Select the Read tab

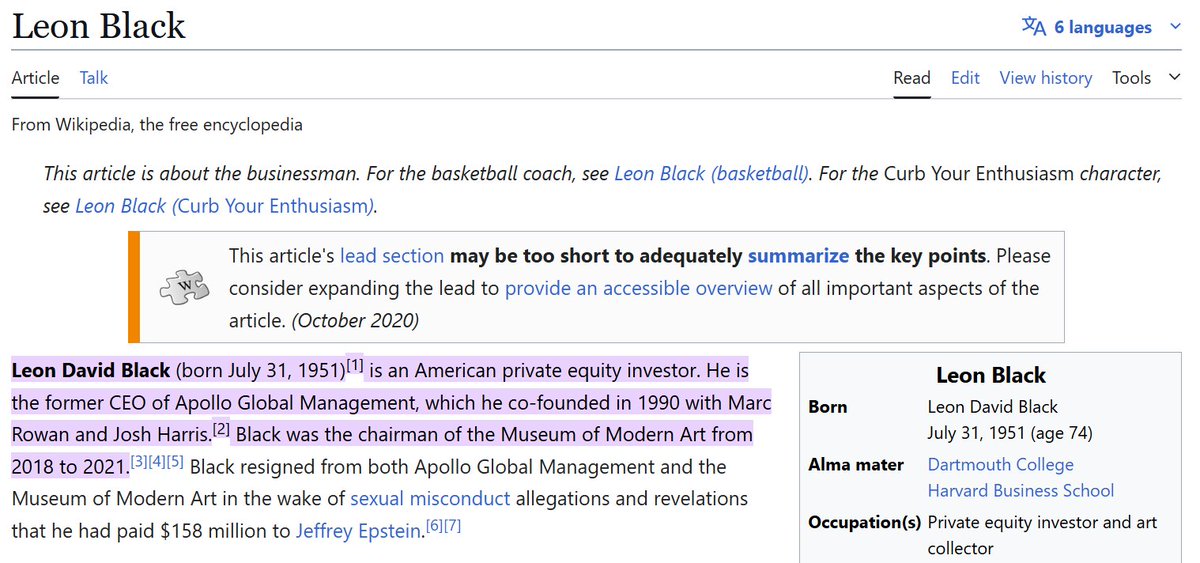click(912, 78)
